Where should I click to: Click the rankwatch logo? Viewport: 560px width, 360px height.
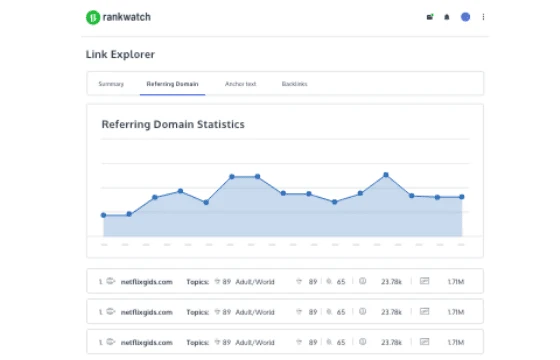[118, 17]
